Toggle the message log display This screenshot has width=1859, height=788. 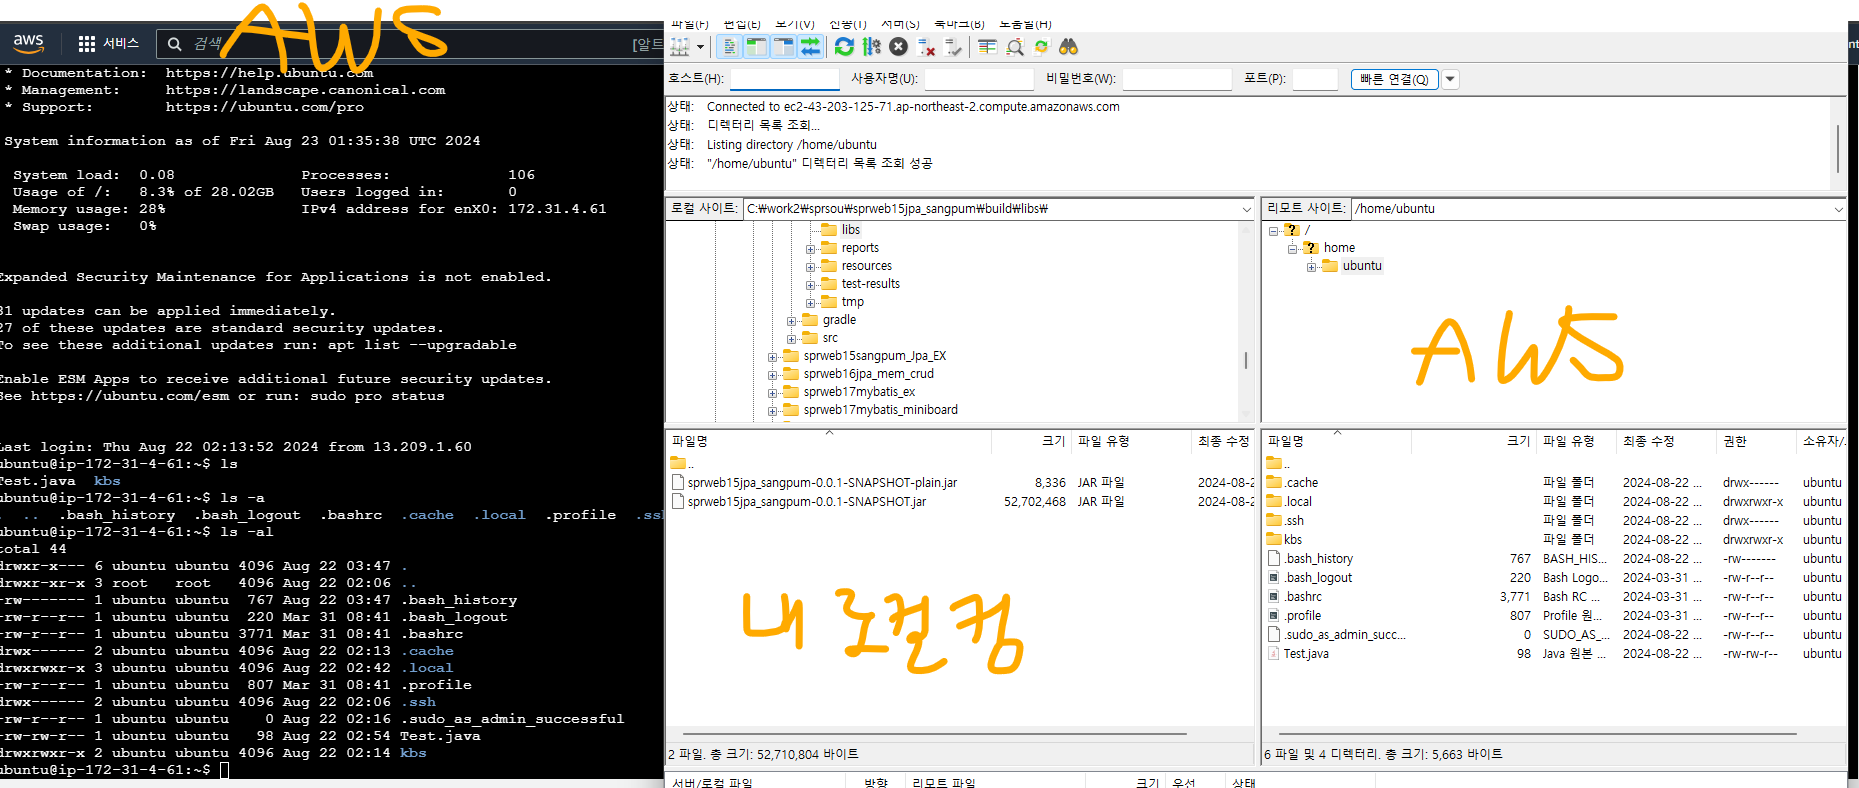coord(730,47)
